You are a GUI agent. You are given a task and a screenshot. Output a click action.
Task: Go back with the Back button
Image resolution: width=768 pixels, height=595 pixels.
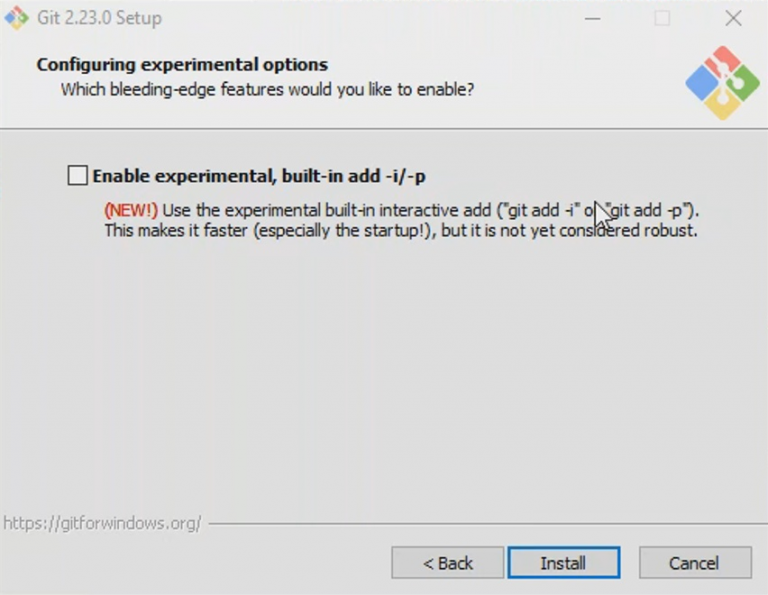tap(447, 563)
